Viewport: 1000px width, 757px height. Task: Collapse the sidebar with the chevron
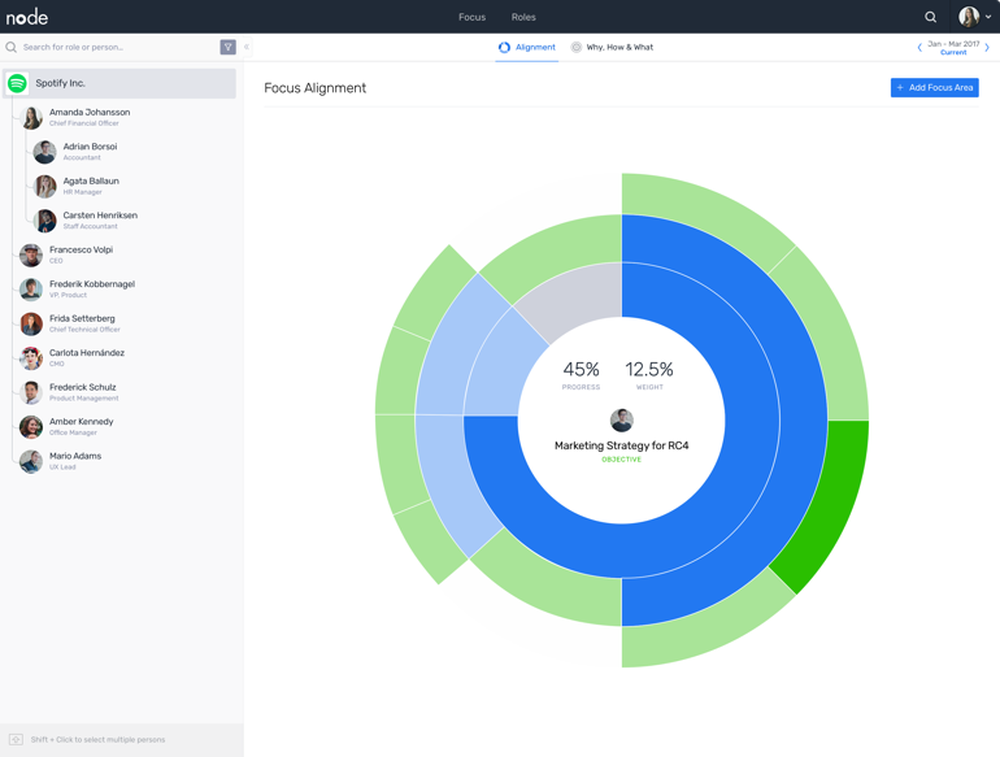(246, 47)
